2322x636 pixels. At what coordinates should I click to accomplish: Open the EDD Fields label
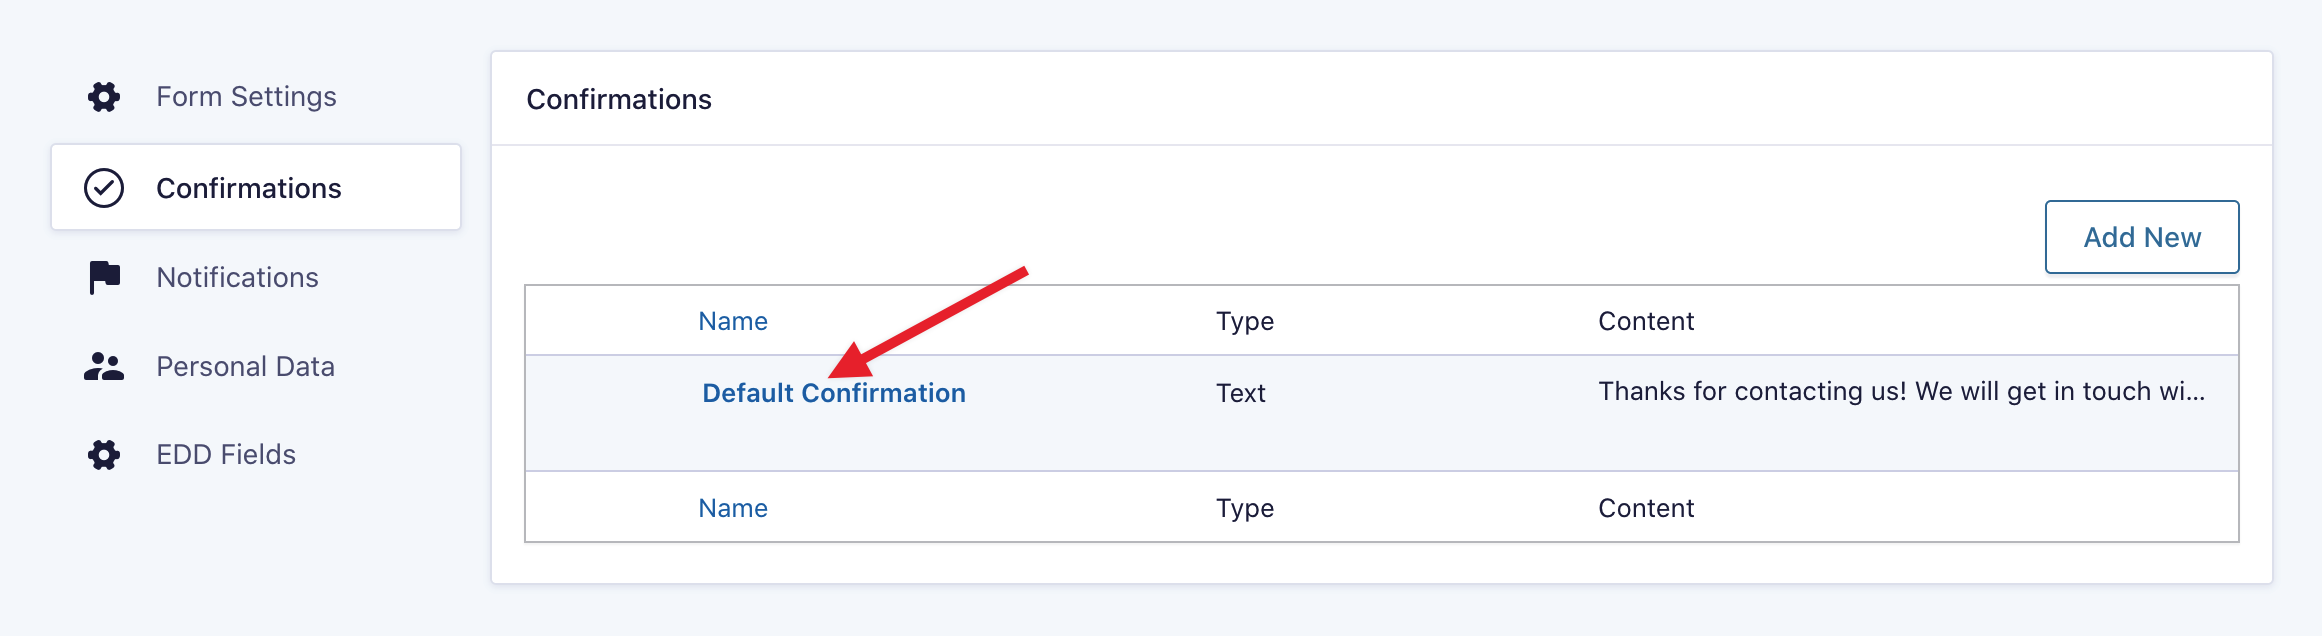[226, 455]
